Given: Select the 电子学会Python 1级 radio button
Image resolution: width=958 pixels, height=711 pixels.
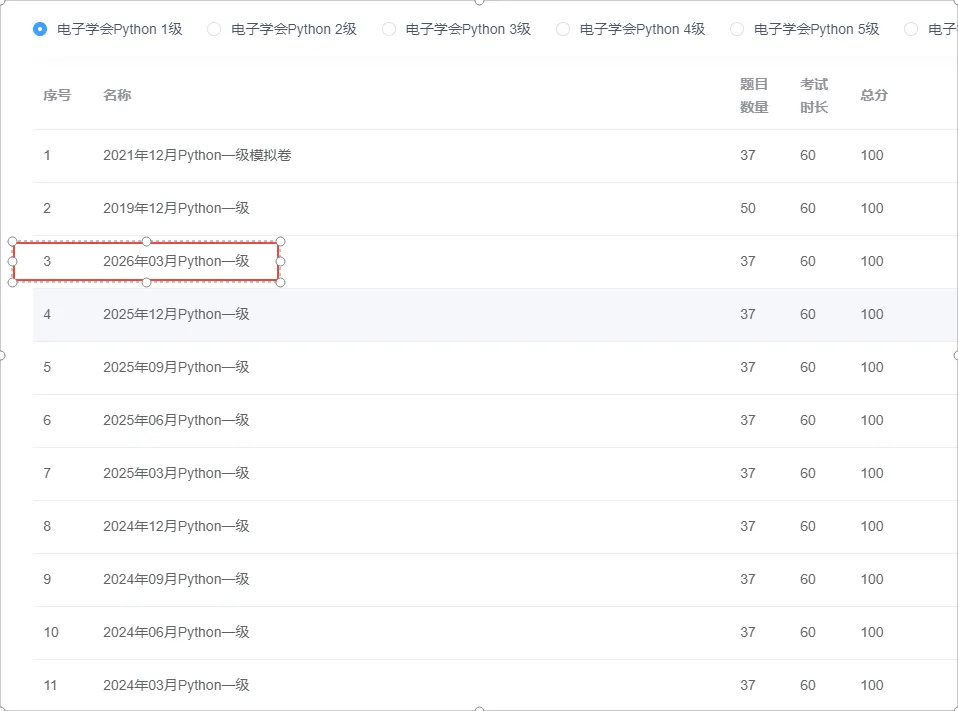Looking at the screenshot, I should 40,29.
